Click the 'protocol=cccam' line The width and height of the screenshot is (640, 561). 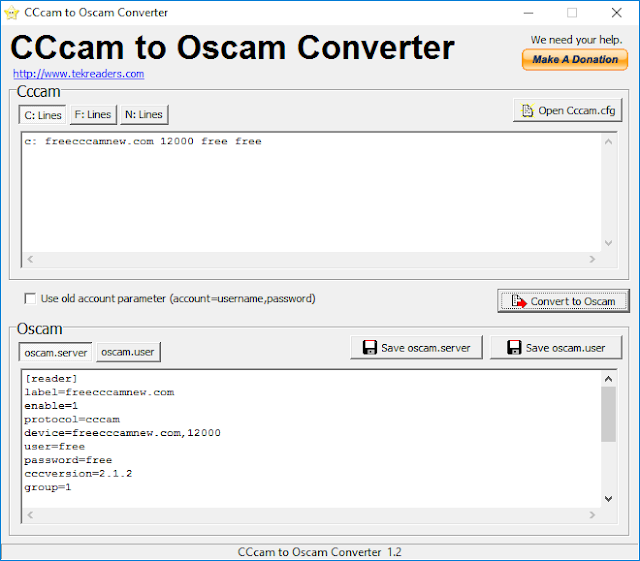coord(72,419)
